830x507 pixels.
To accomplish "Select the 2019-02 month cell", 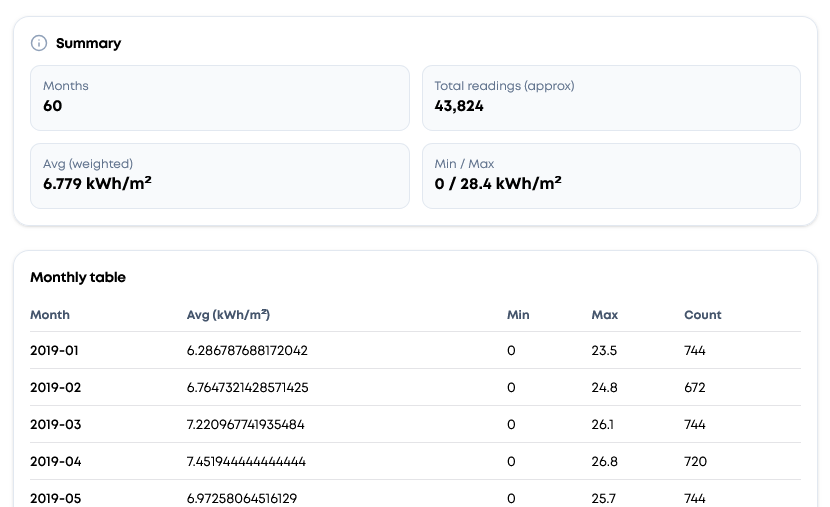I will pyautogui.click(x=56, y=387).
